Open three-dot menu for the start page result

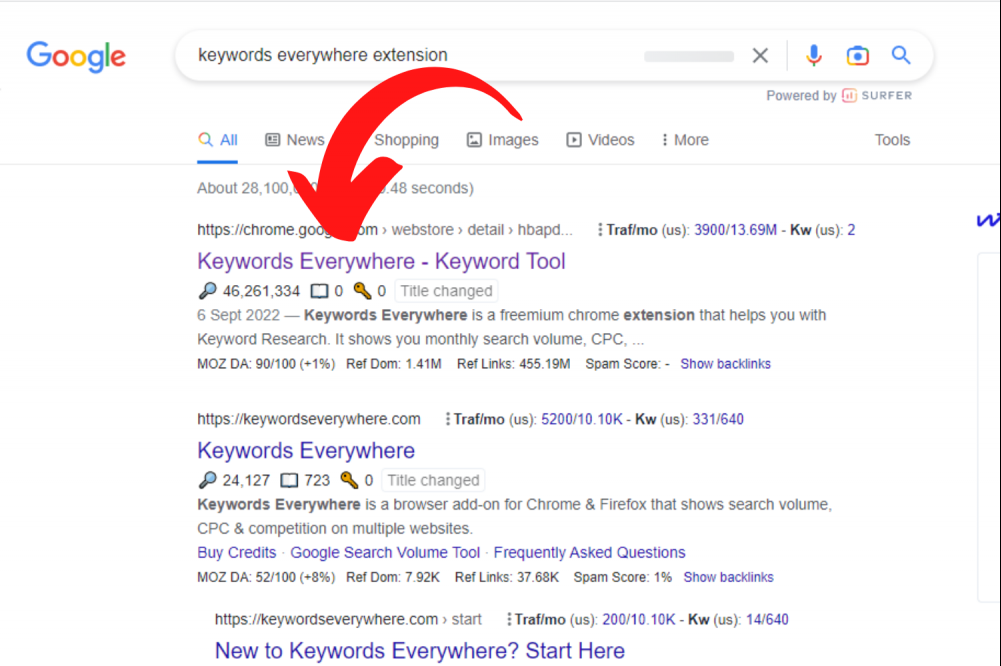509,619
